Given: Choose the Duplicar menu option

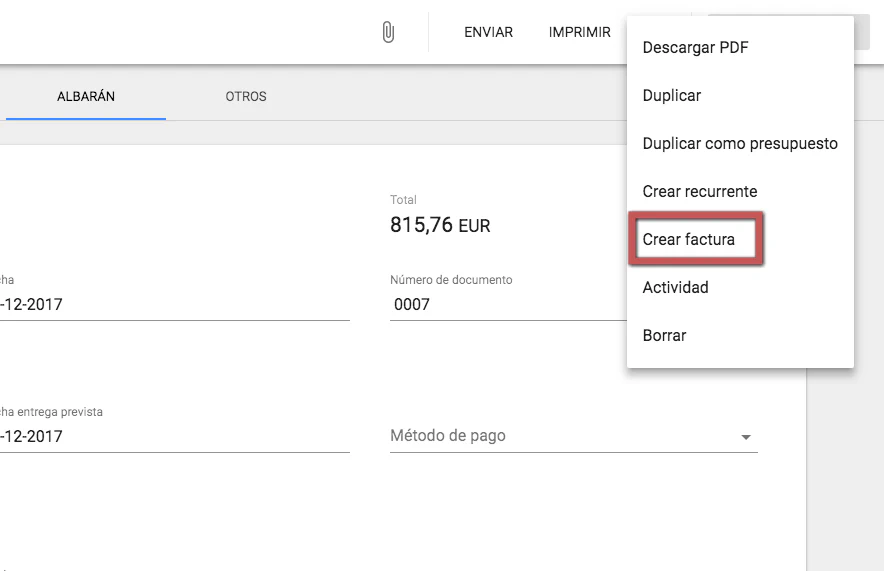Looking at the screenshot, I should (671, 96).
